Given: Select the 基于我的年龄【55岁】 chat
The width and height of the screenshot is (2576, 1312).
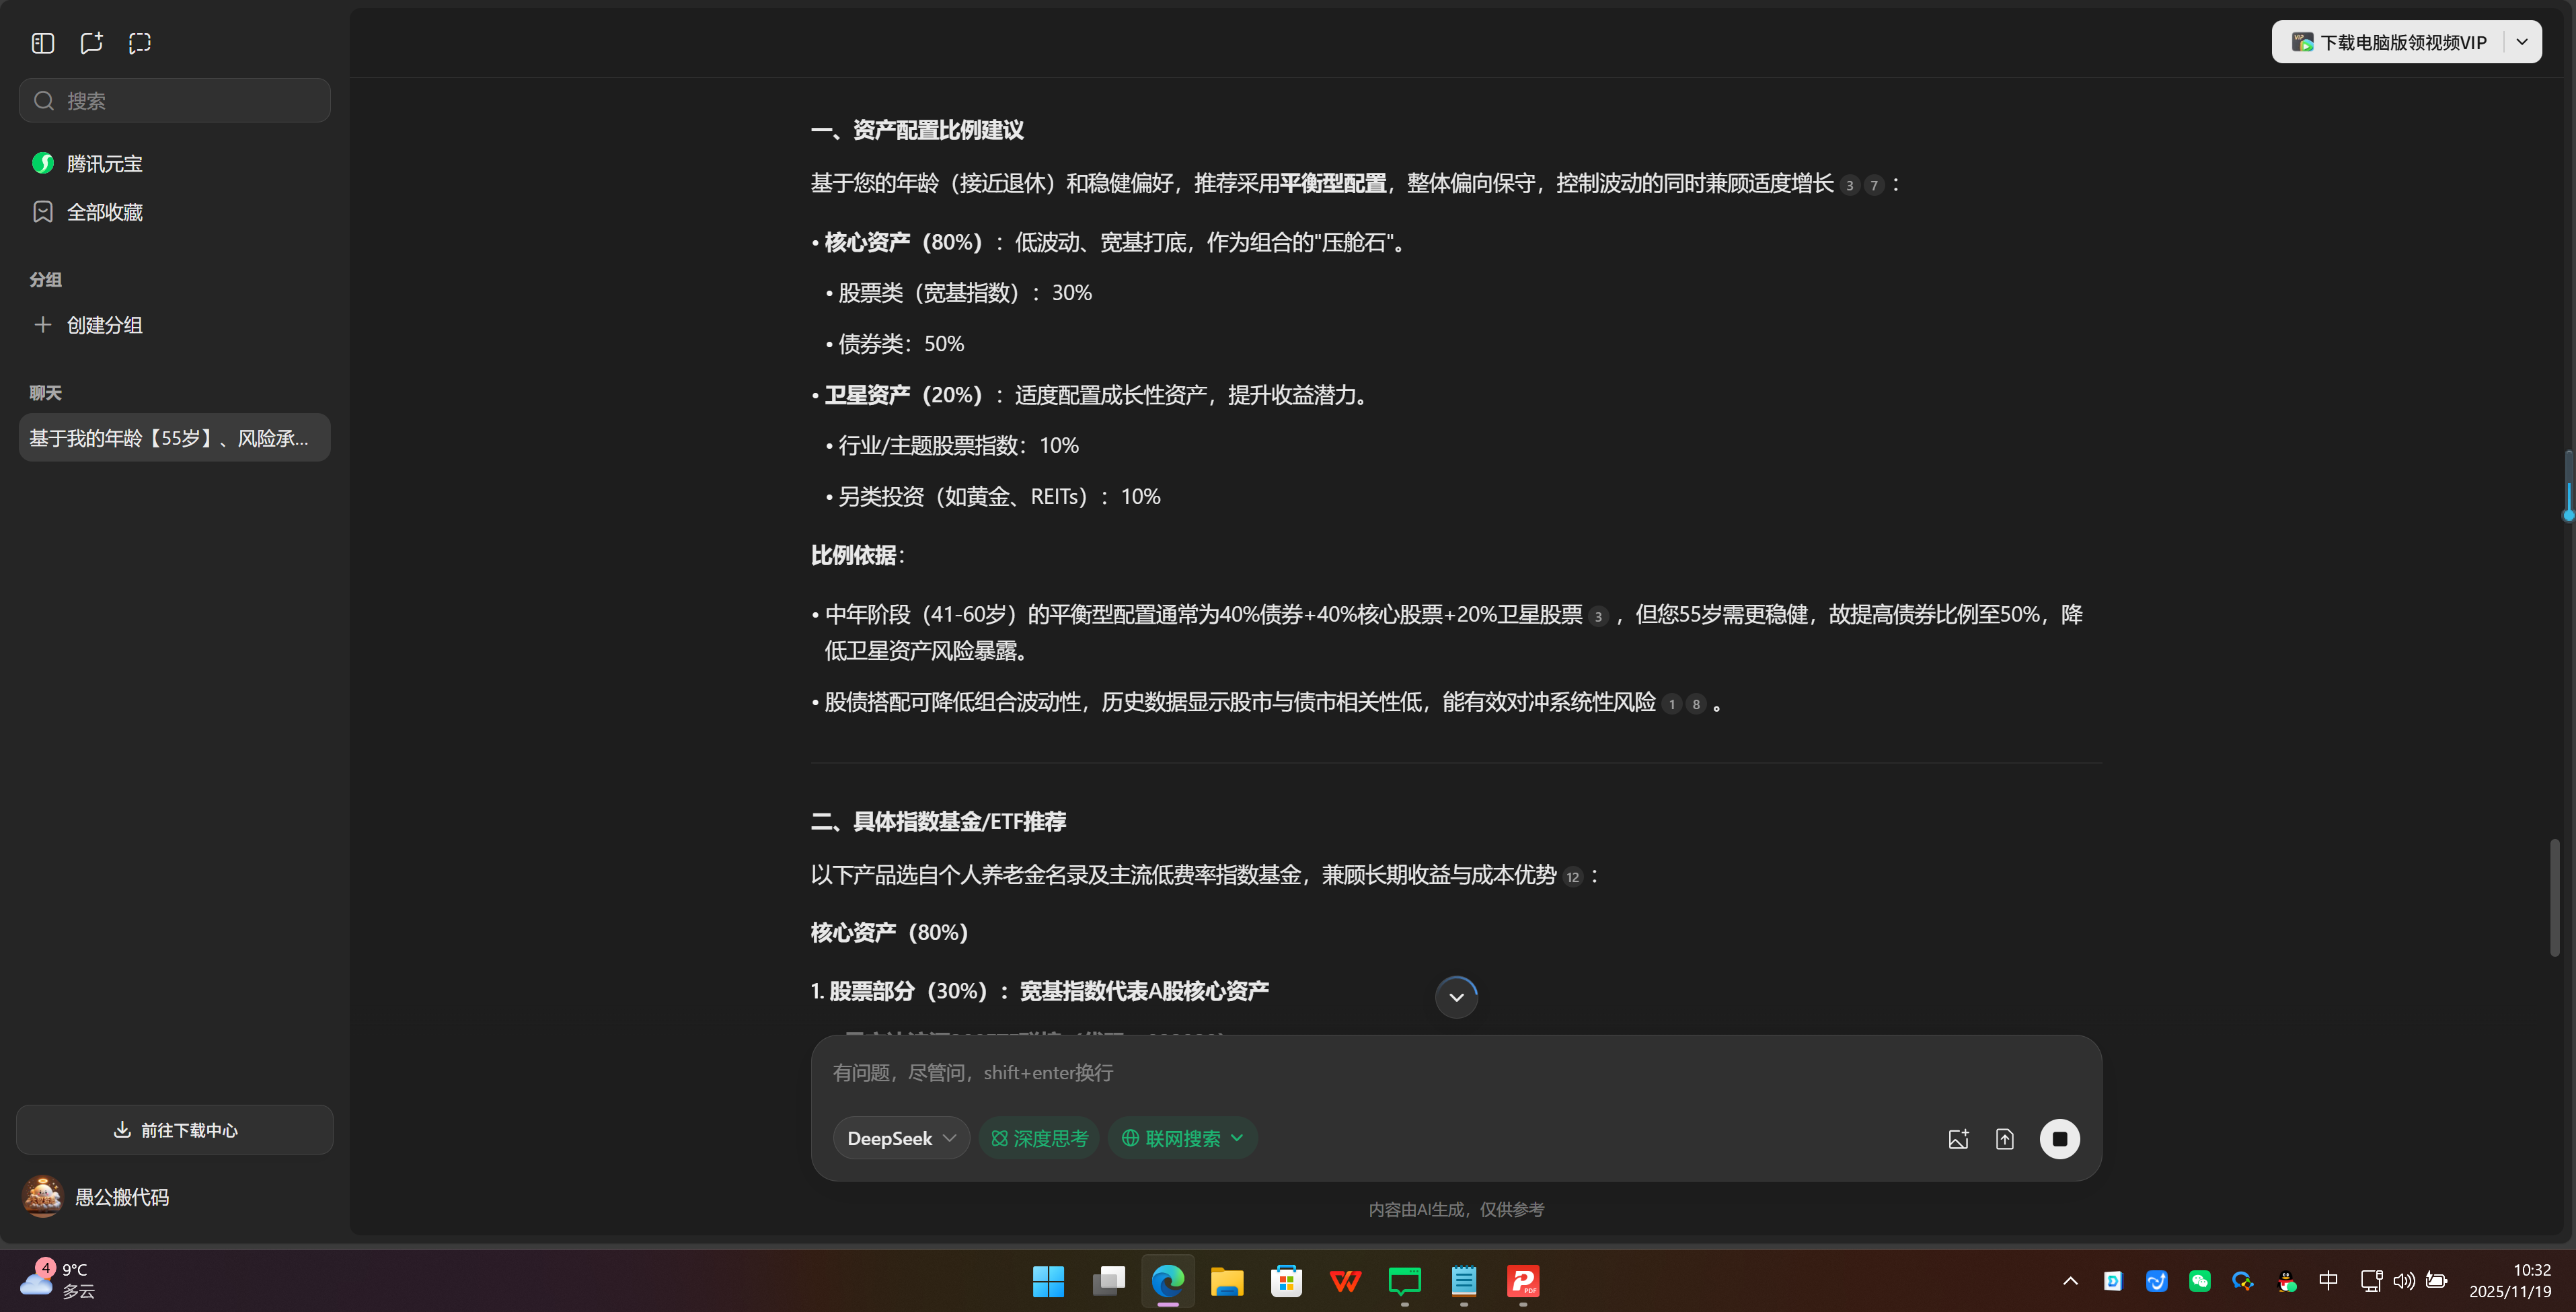Looking at the screenshot, I should pos(173,437).
